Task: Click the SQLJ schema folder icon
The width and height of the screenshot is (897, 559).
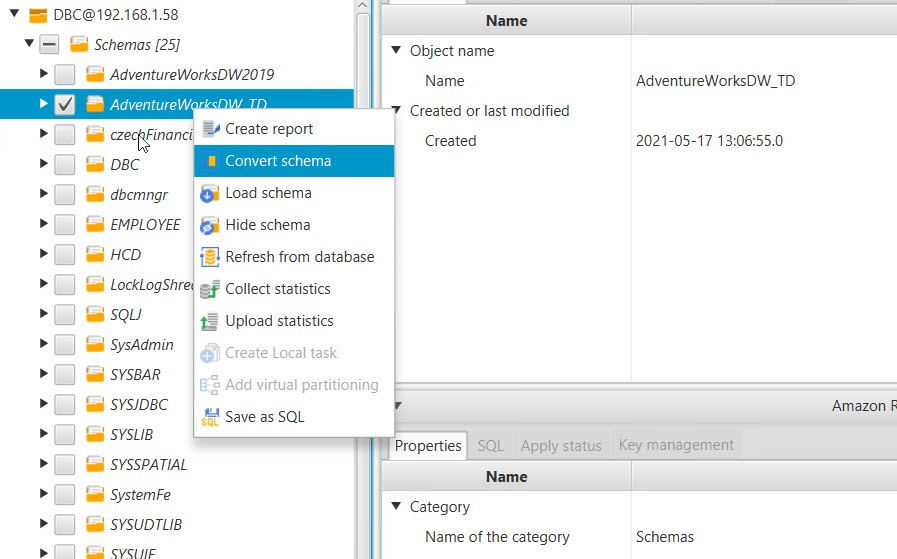Action: [94, 314]
